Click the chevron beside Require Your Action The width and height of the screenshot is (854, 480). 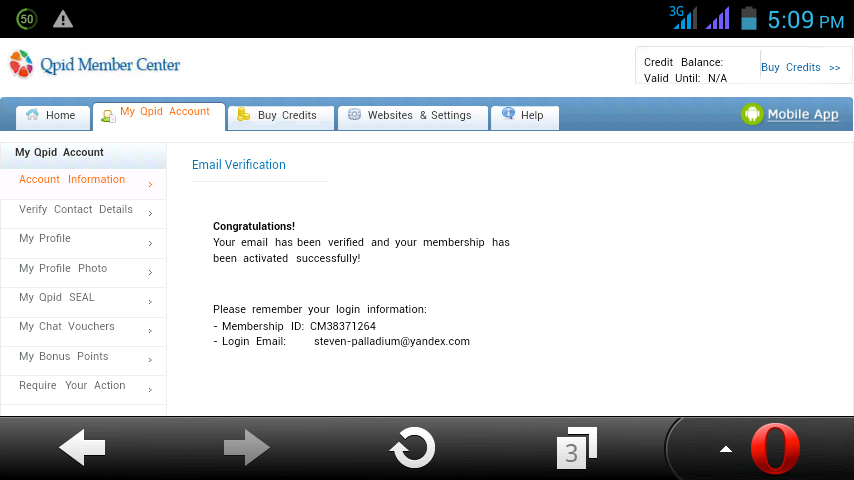click(x=150, y=390)
